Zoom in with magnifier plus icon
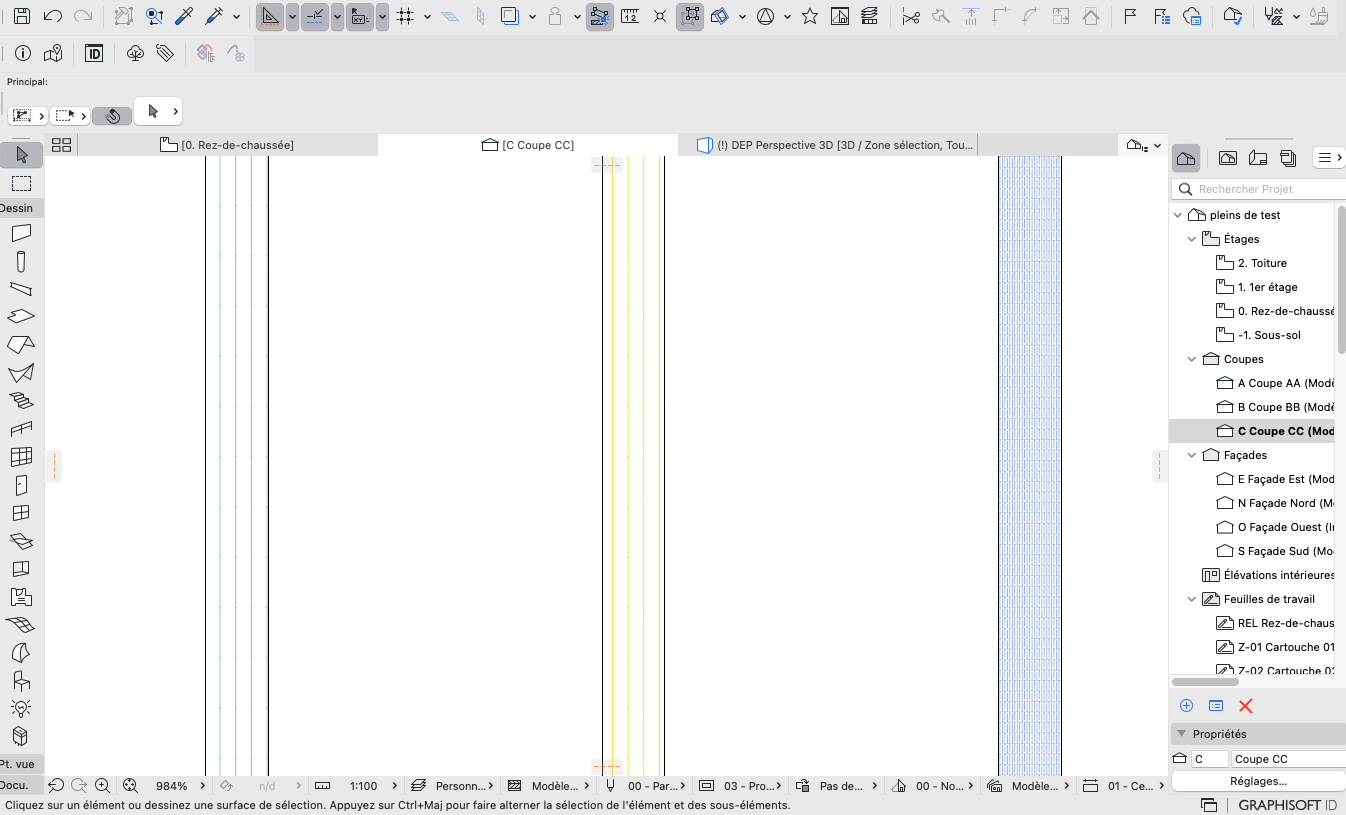The height and width of the screenshot is (815, 1346). click(x=102, y=786)
